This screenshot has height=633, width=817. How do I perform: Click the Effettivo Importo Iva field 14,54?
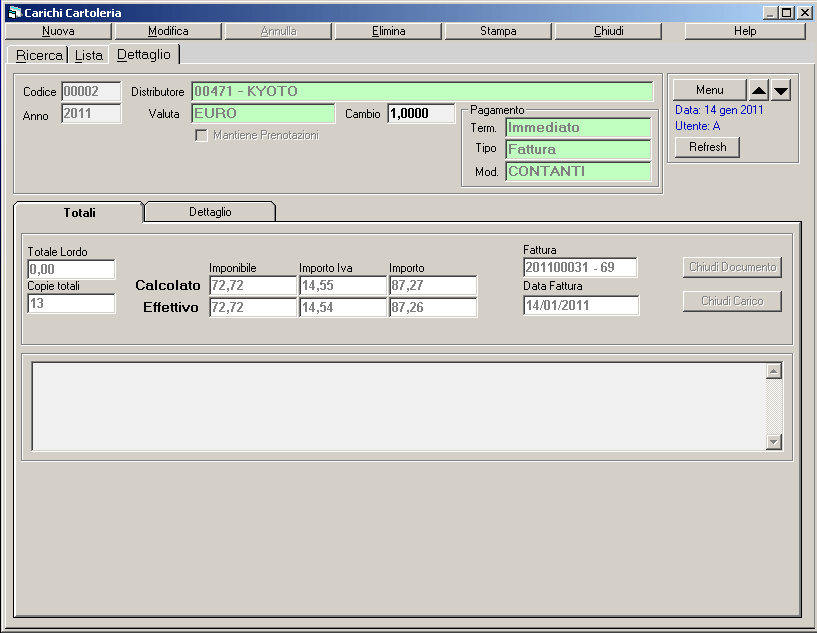point(343,307)
